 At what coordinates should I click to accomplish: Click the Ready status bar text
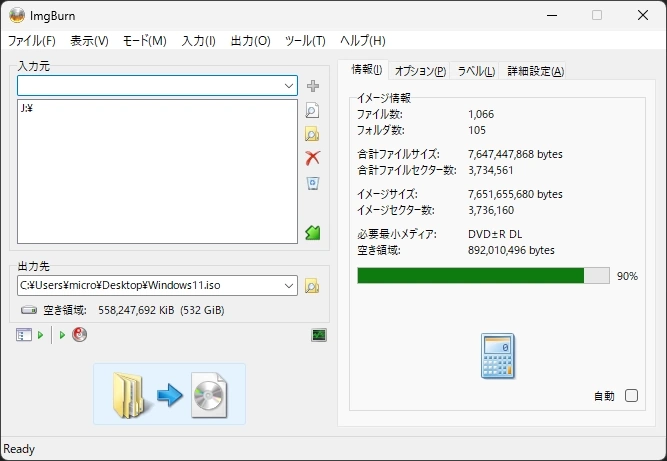[x=19, y=449]
